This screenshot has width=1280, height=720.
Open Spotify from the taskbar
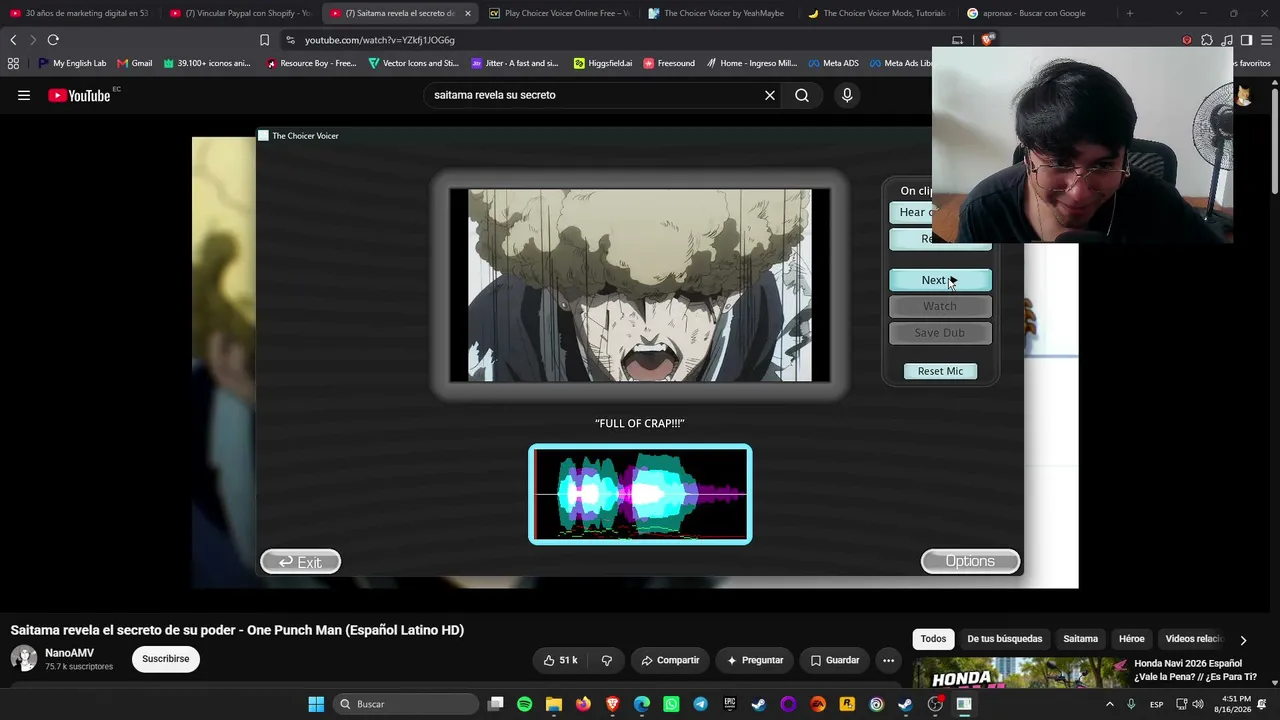(x=525, y=704)
